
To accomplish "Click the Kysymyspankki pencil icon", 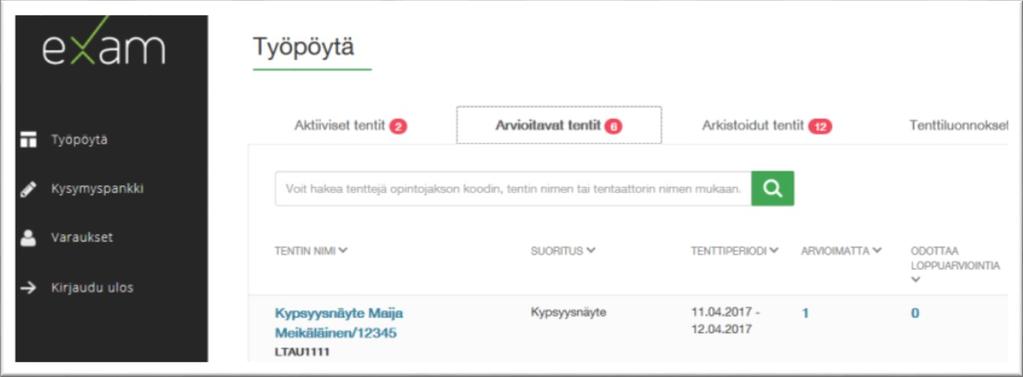I will 28,189.
